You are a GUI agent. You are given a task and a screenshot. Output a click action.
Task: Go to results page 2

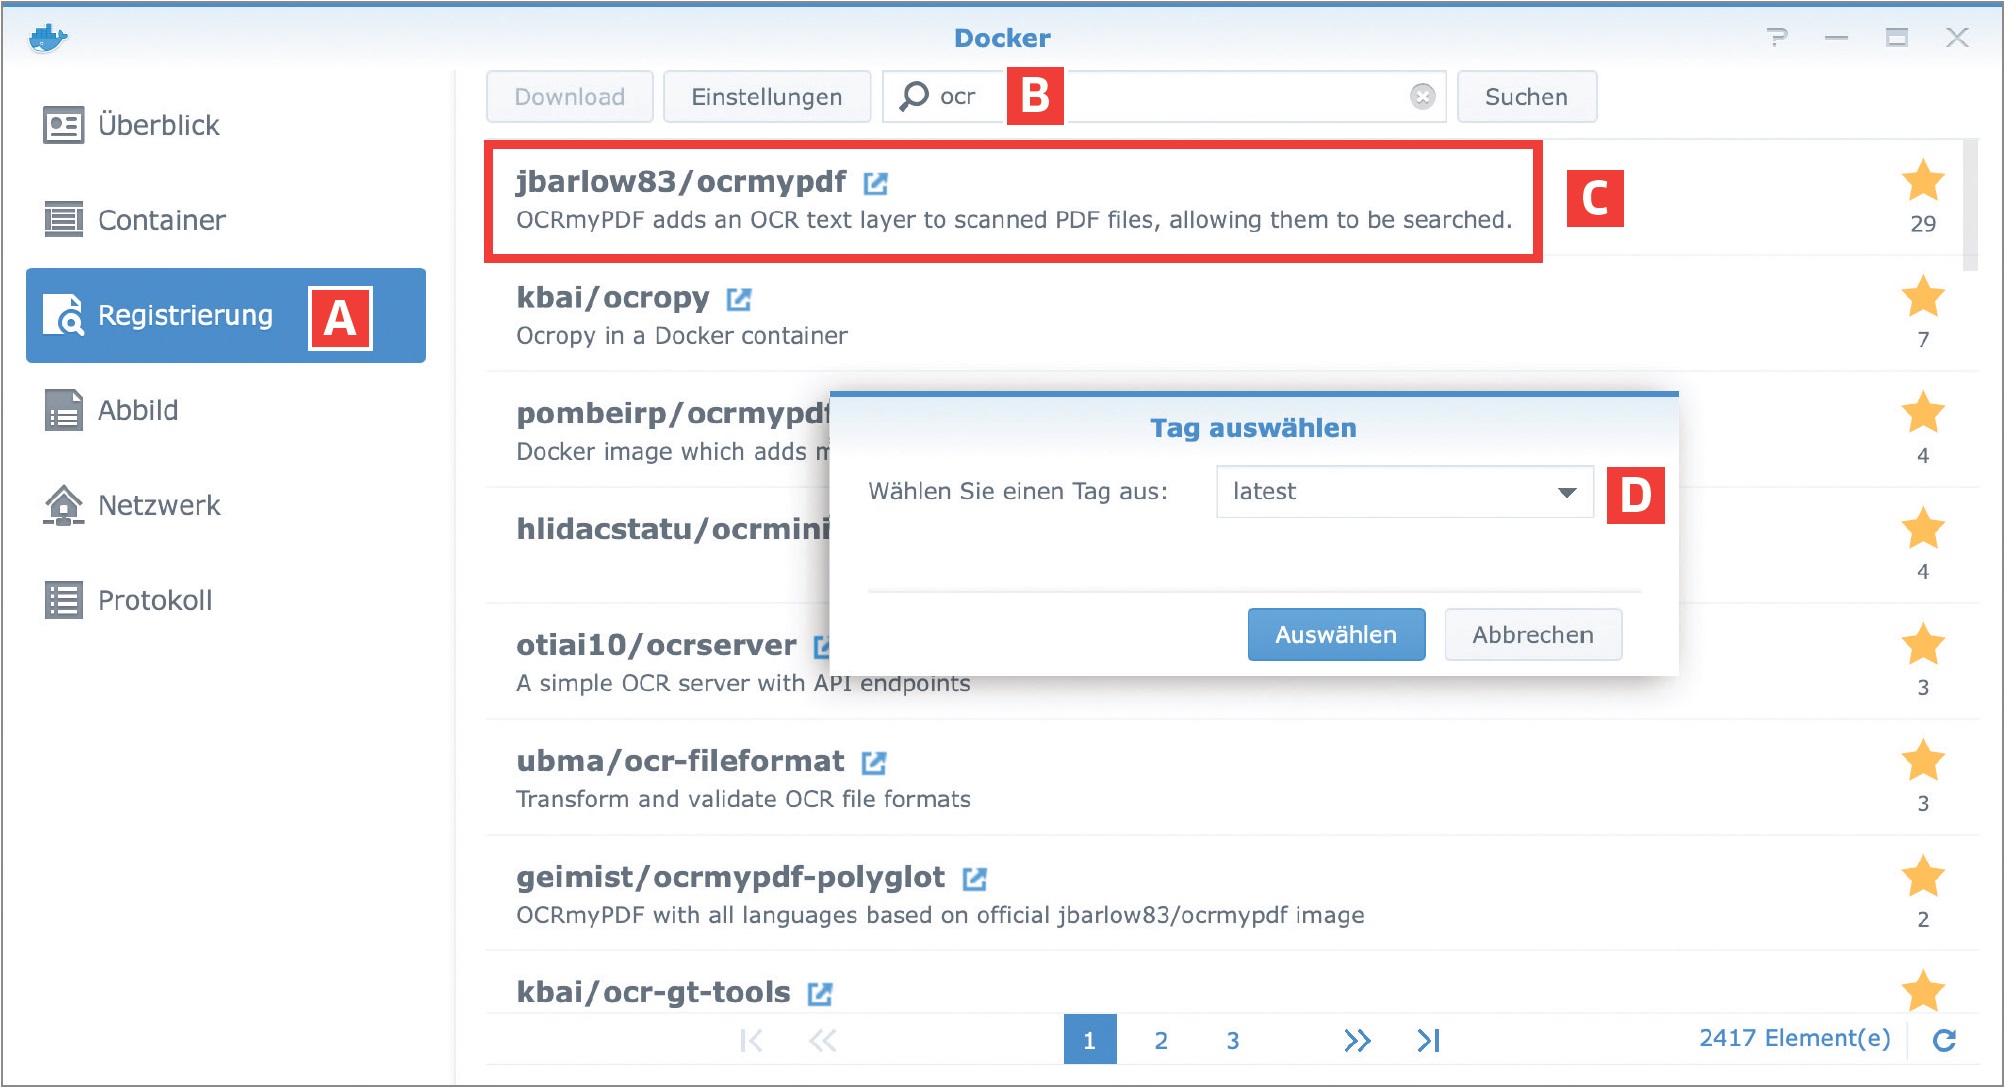[x=1161, y=1040]
